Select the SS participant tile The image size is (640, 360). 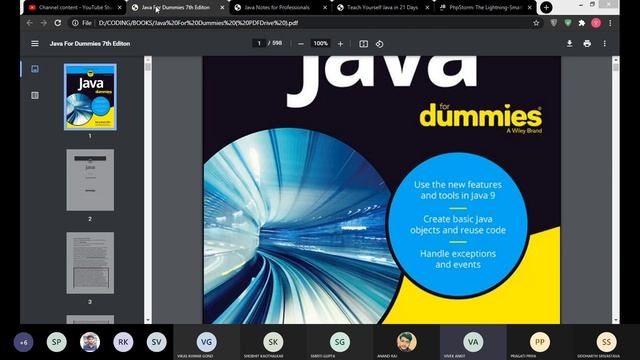point(607,342)
